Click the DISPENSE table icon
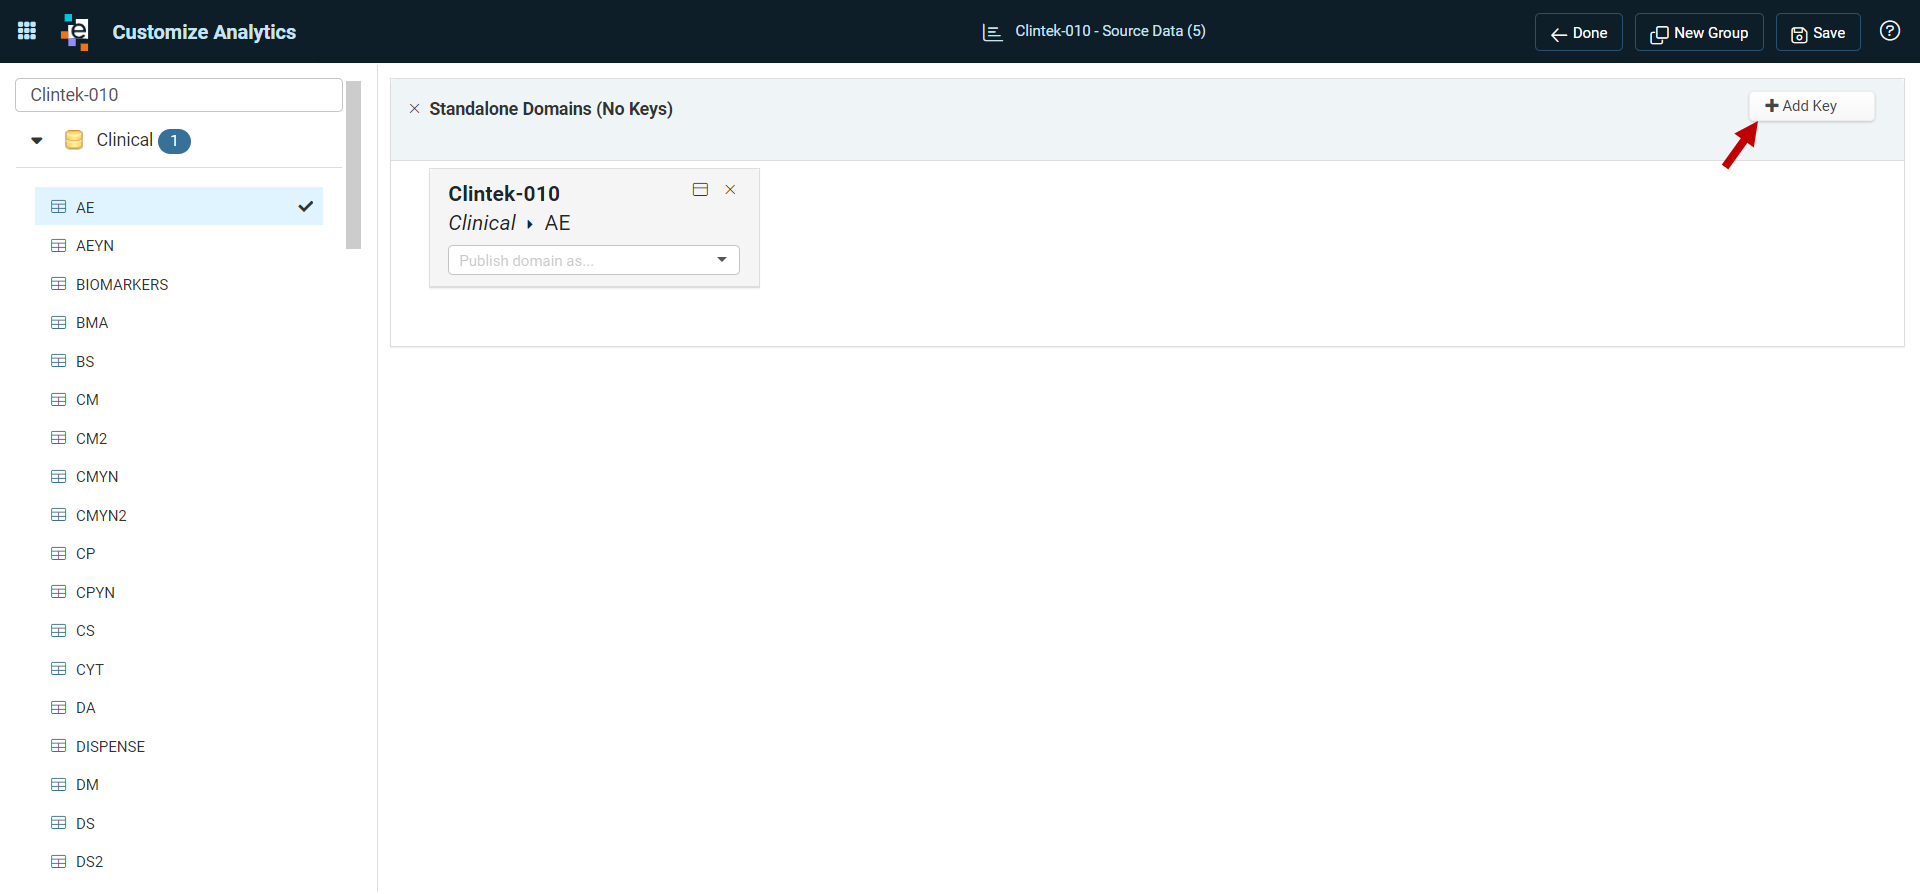Image resolution: width=1920 pixels, height=894 pixels. point(59,746)
